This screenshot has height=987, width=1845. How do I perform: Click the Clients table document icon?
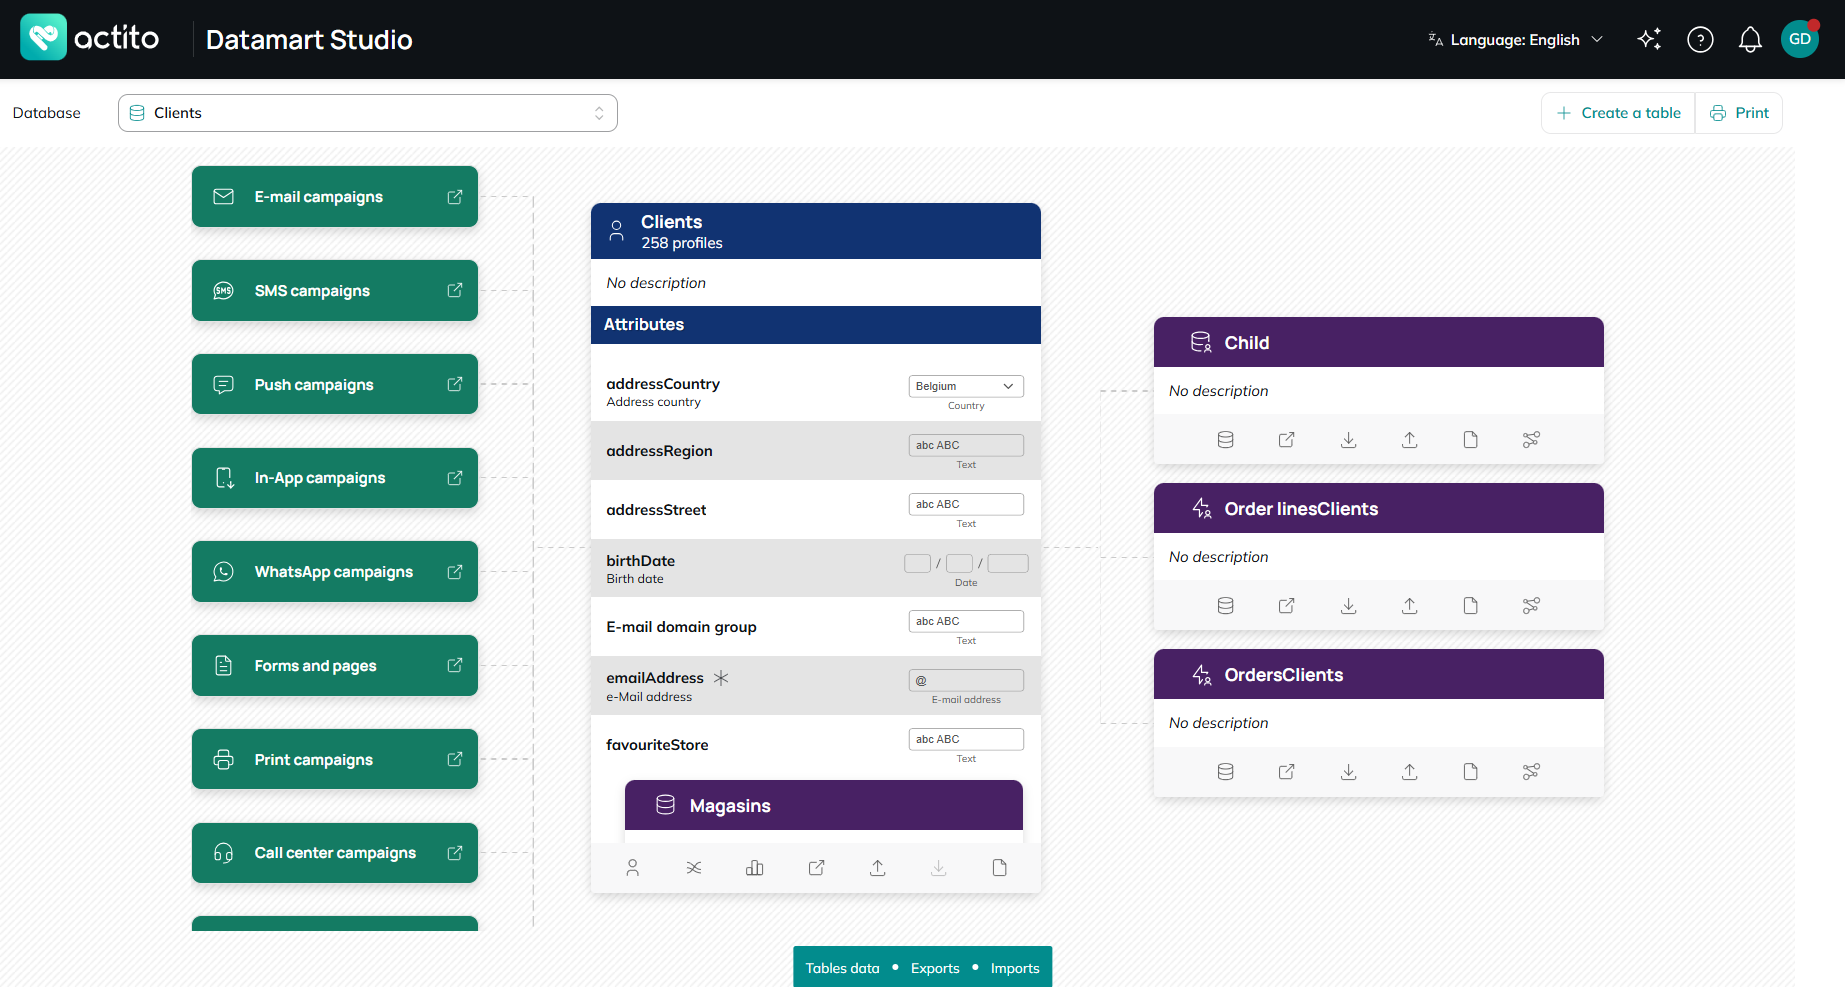coord(999,868)
